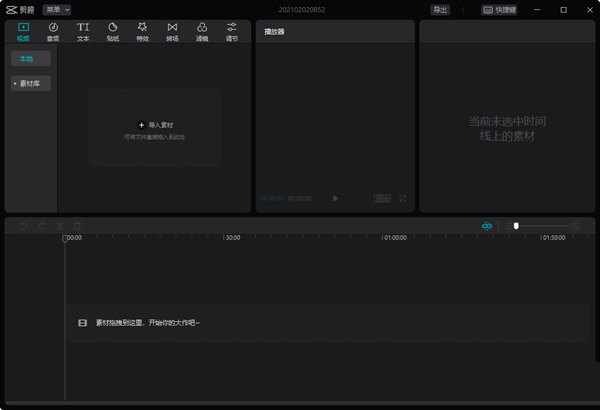600x410 pixels.
Task: Open the 滤镜 (Filter) tab
Action: click(x=202, y=31)
